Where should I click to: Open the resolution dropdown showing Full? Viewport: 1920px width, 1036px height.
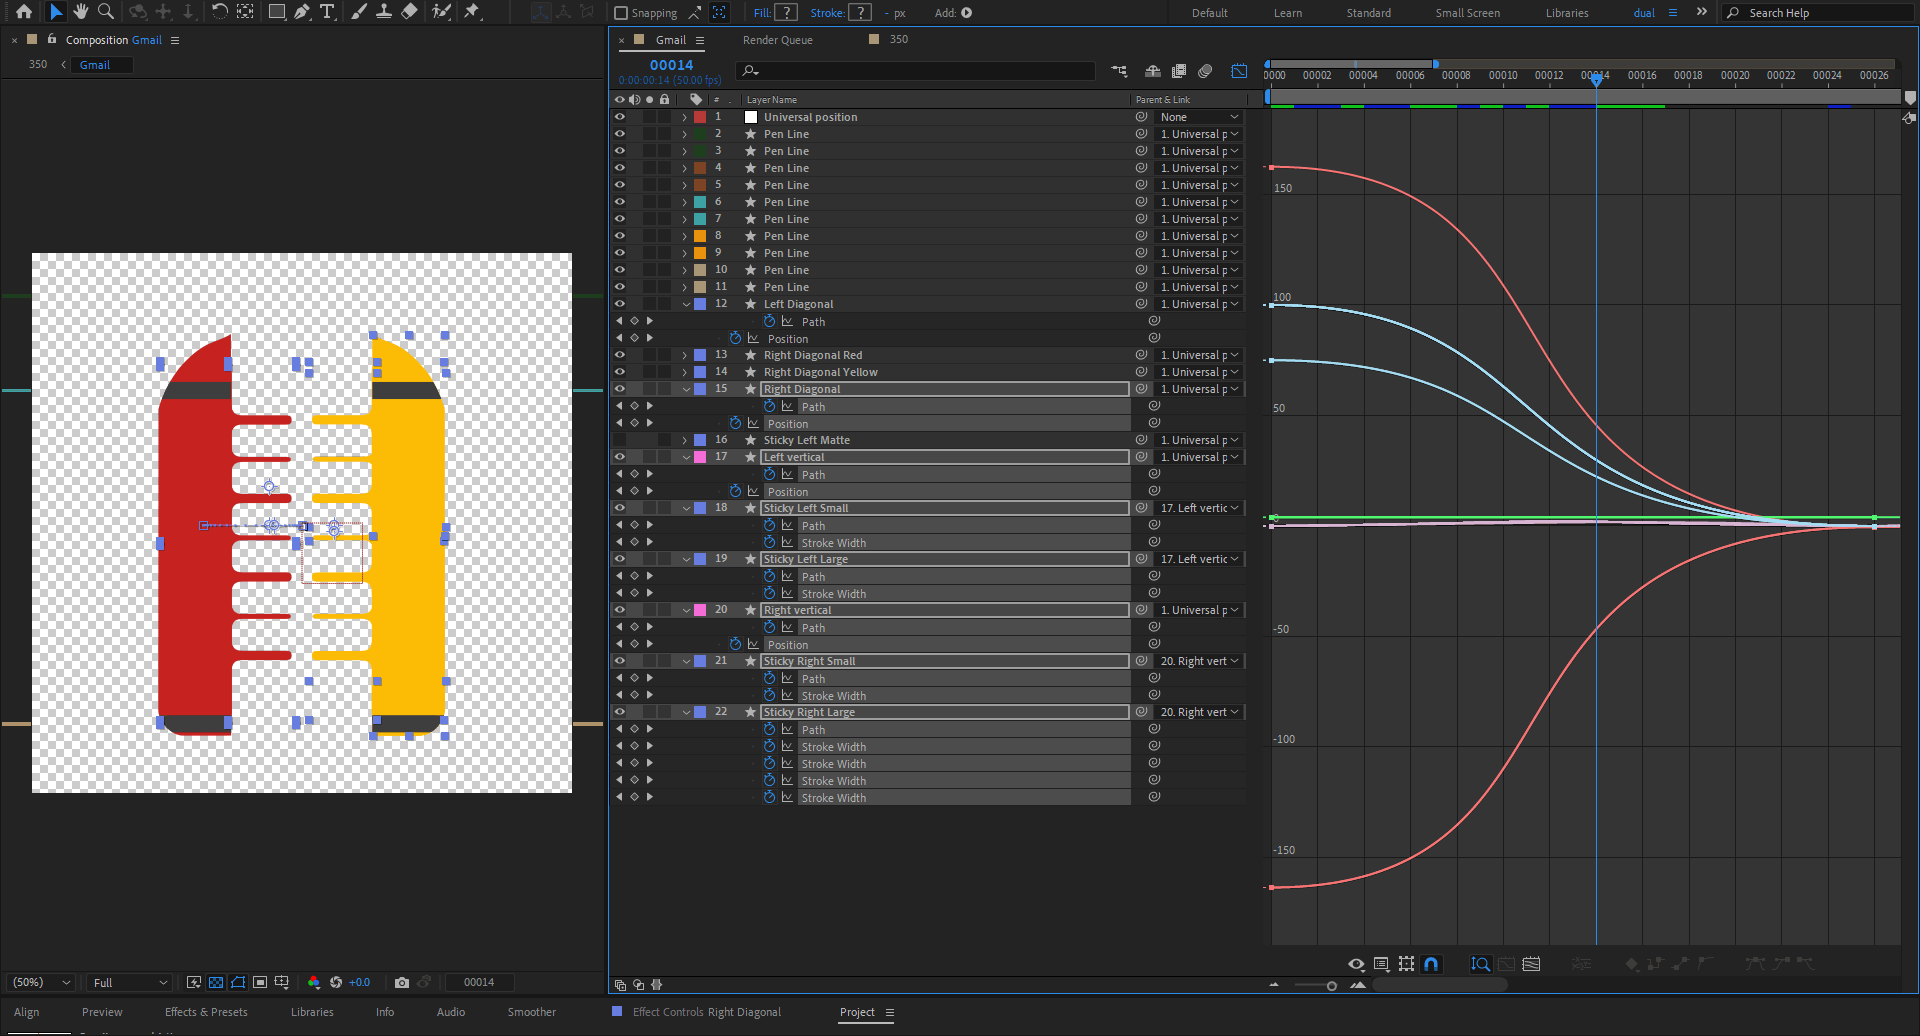pos(129,982)
